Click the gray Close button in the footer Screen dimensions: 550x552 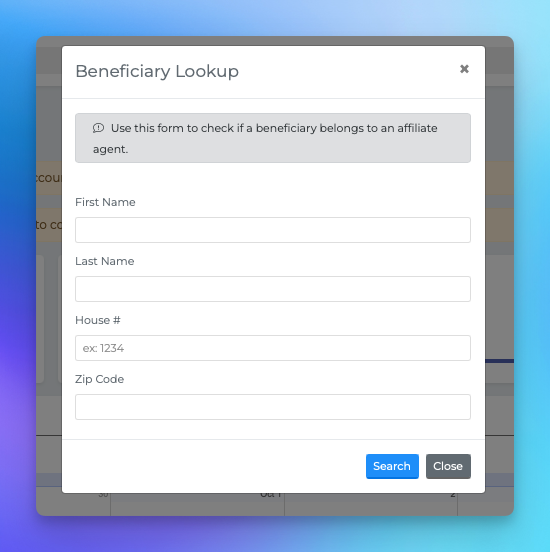pyautogui.click(x=448, y=466)
